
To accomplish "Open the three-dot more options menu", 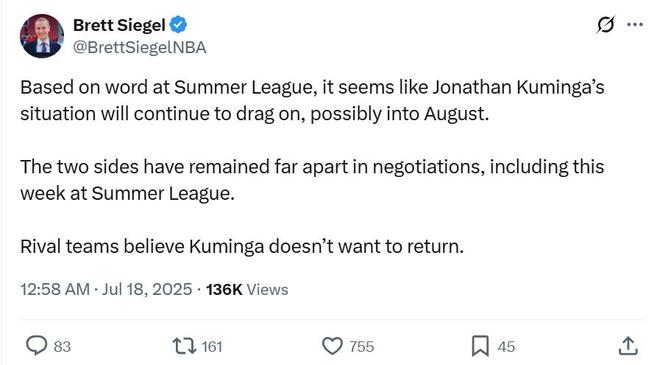I will [x=635, y=24].
